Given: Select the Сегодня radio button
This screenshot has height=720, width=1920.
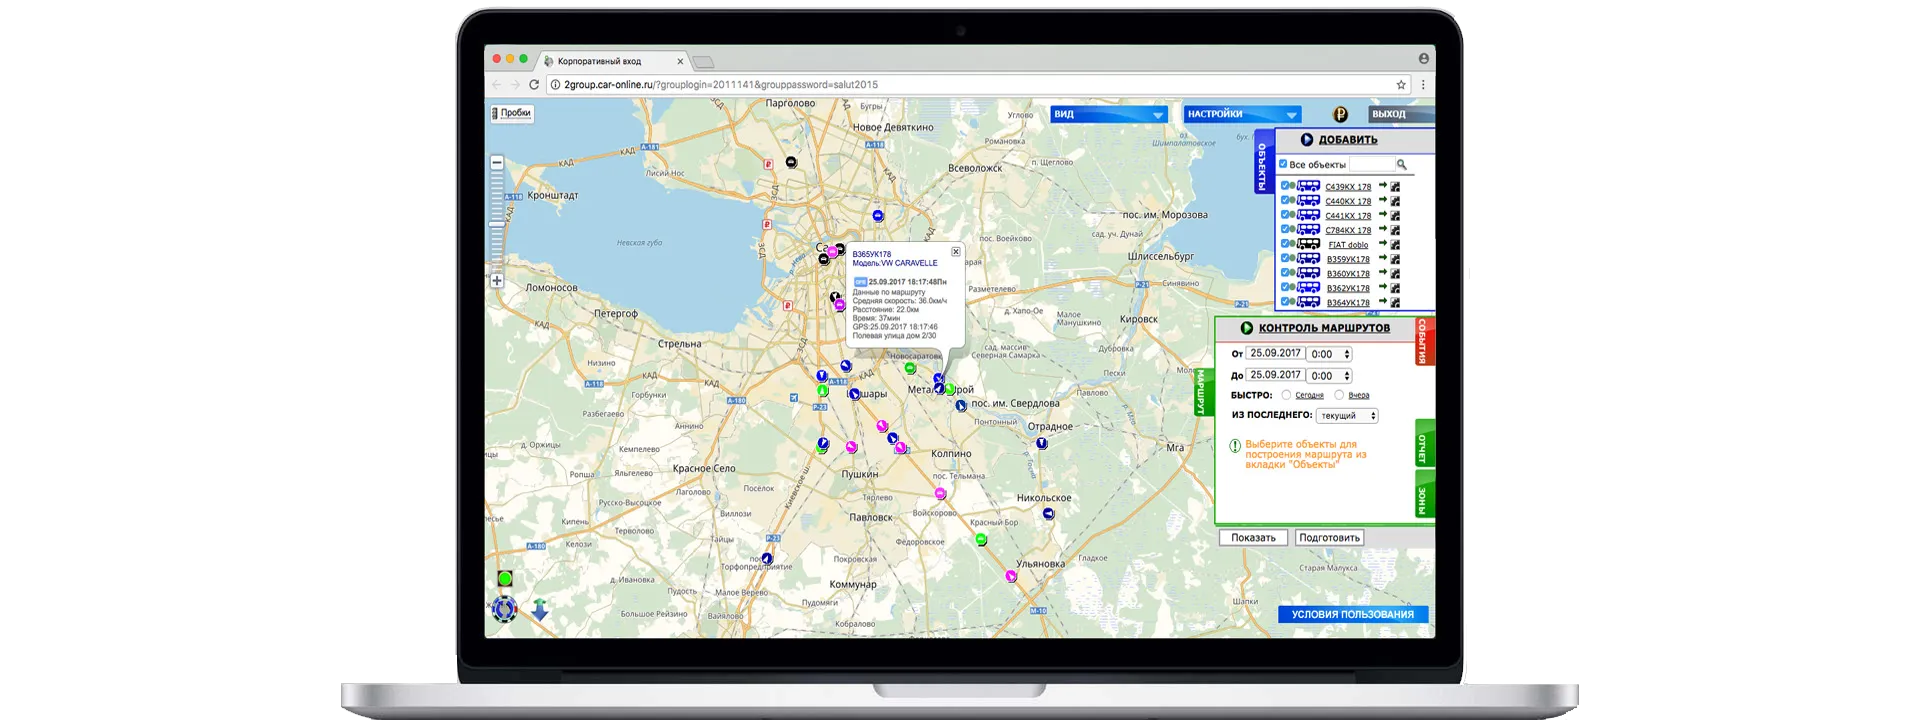Looking at the screenshot, I should (x=1286, y=395).
